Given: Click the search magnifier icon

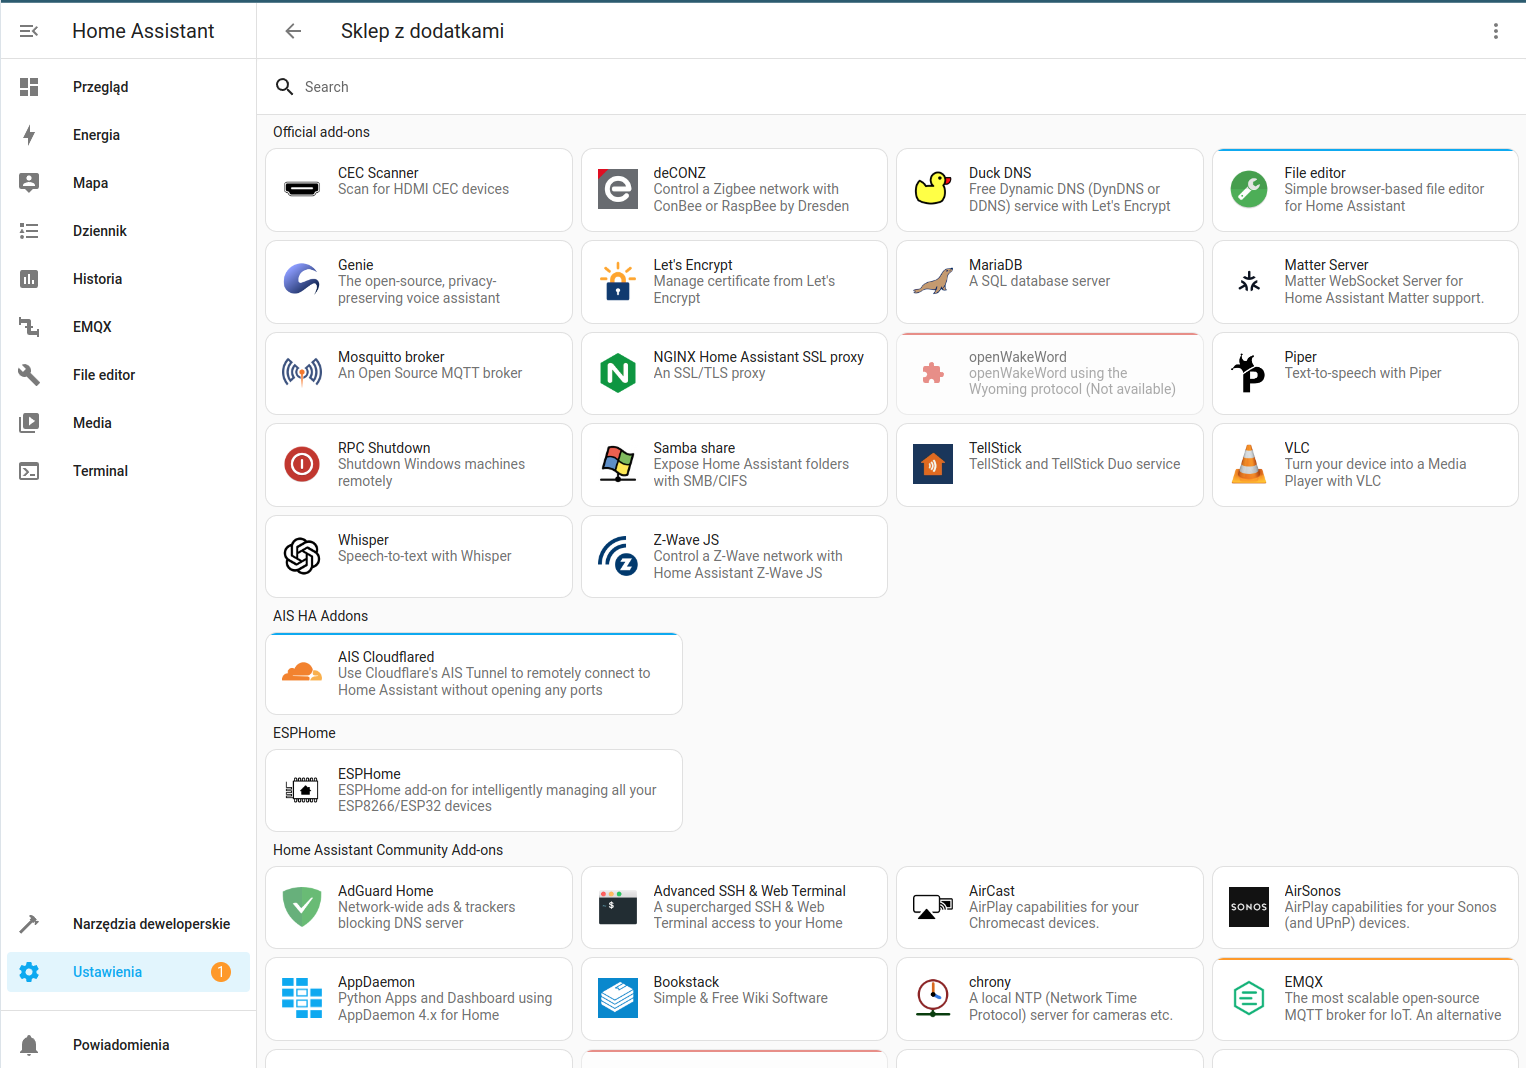Looking at the screenshot, I should coord(285,87).
